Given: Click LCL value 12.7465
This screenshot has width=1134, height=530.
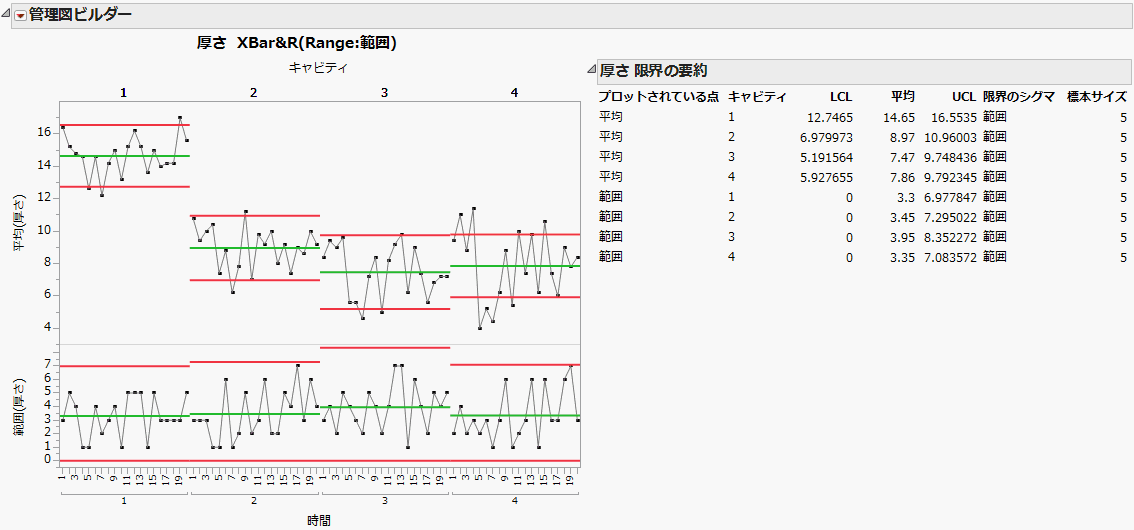Looking at the screenshot, I should [x=832, y=116].
